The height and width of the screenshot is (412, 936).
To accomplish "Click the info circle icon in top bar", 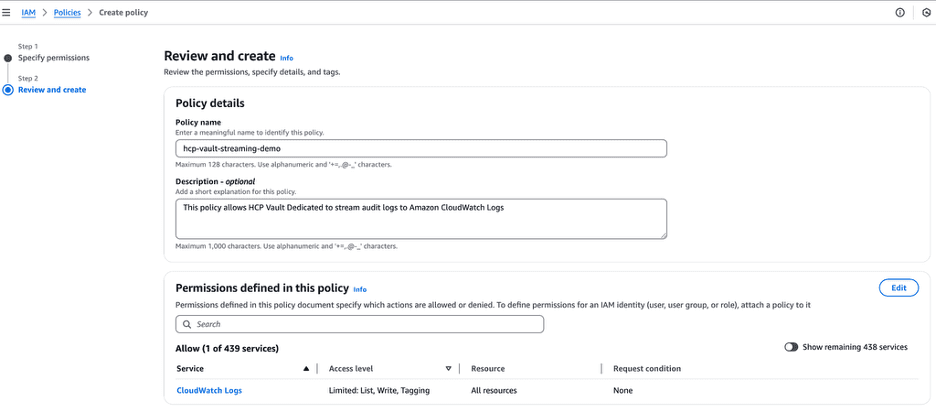I will (899, 13).
